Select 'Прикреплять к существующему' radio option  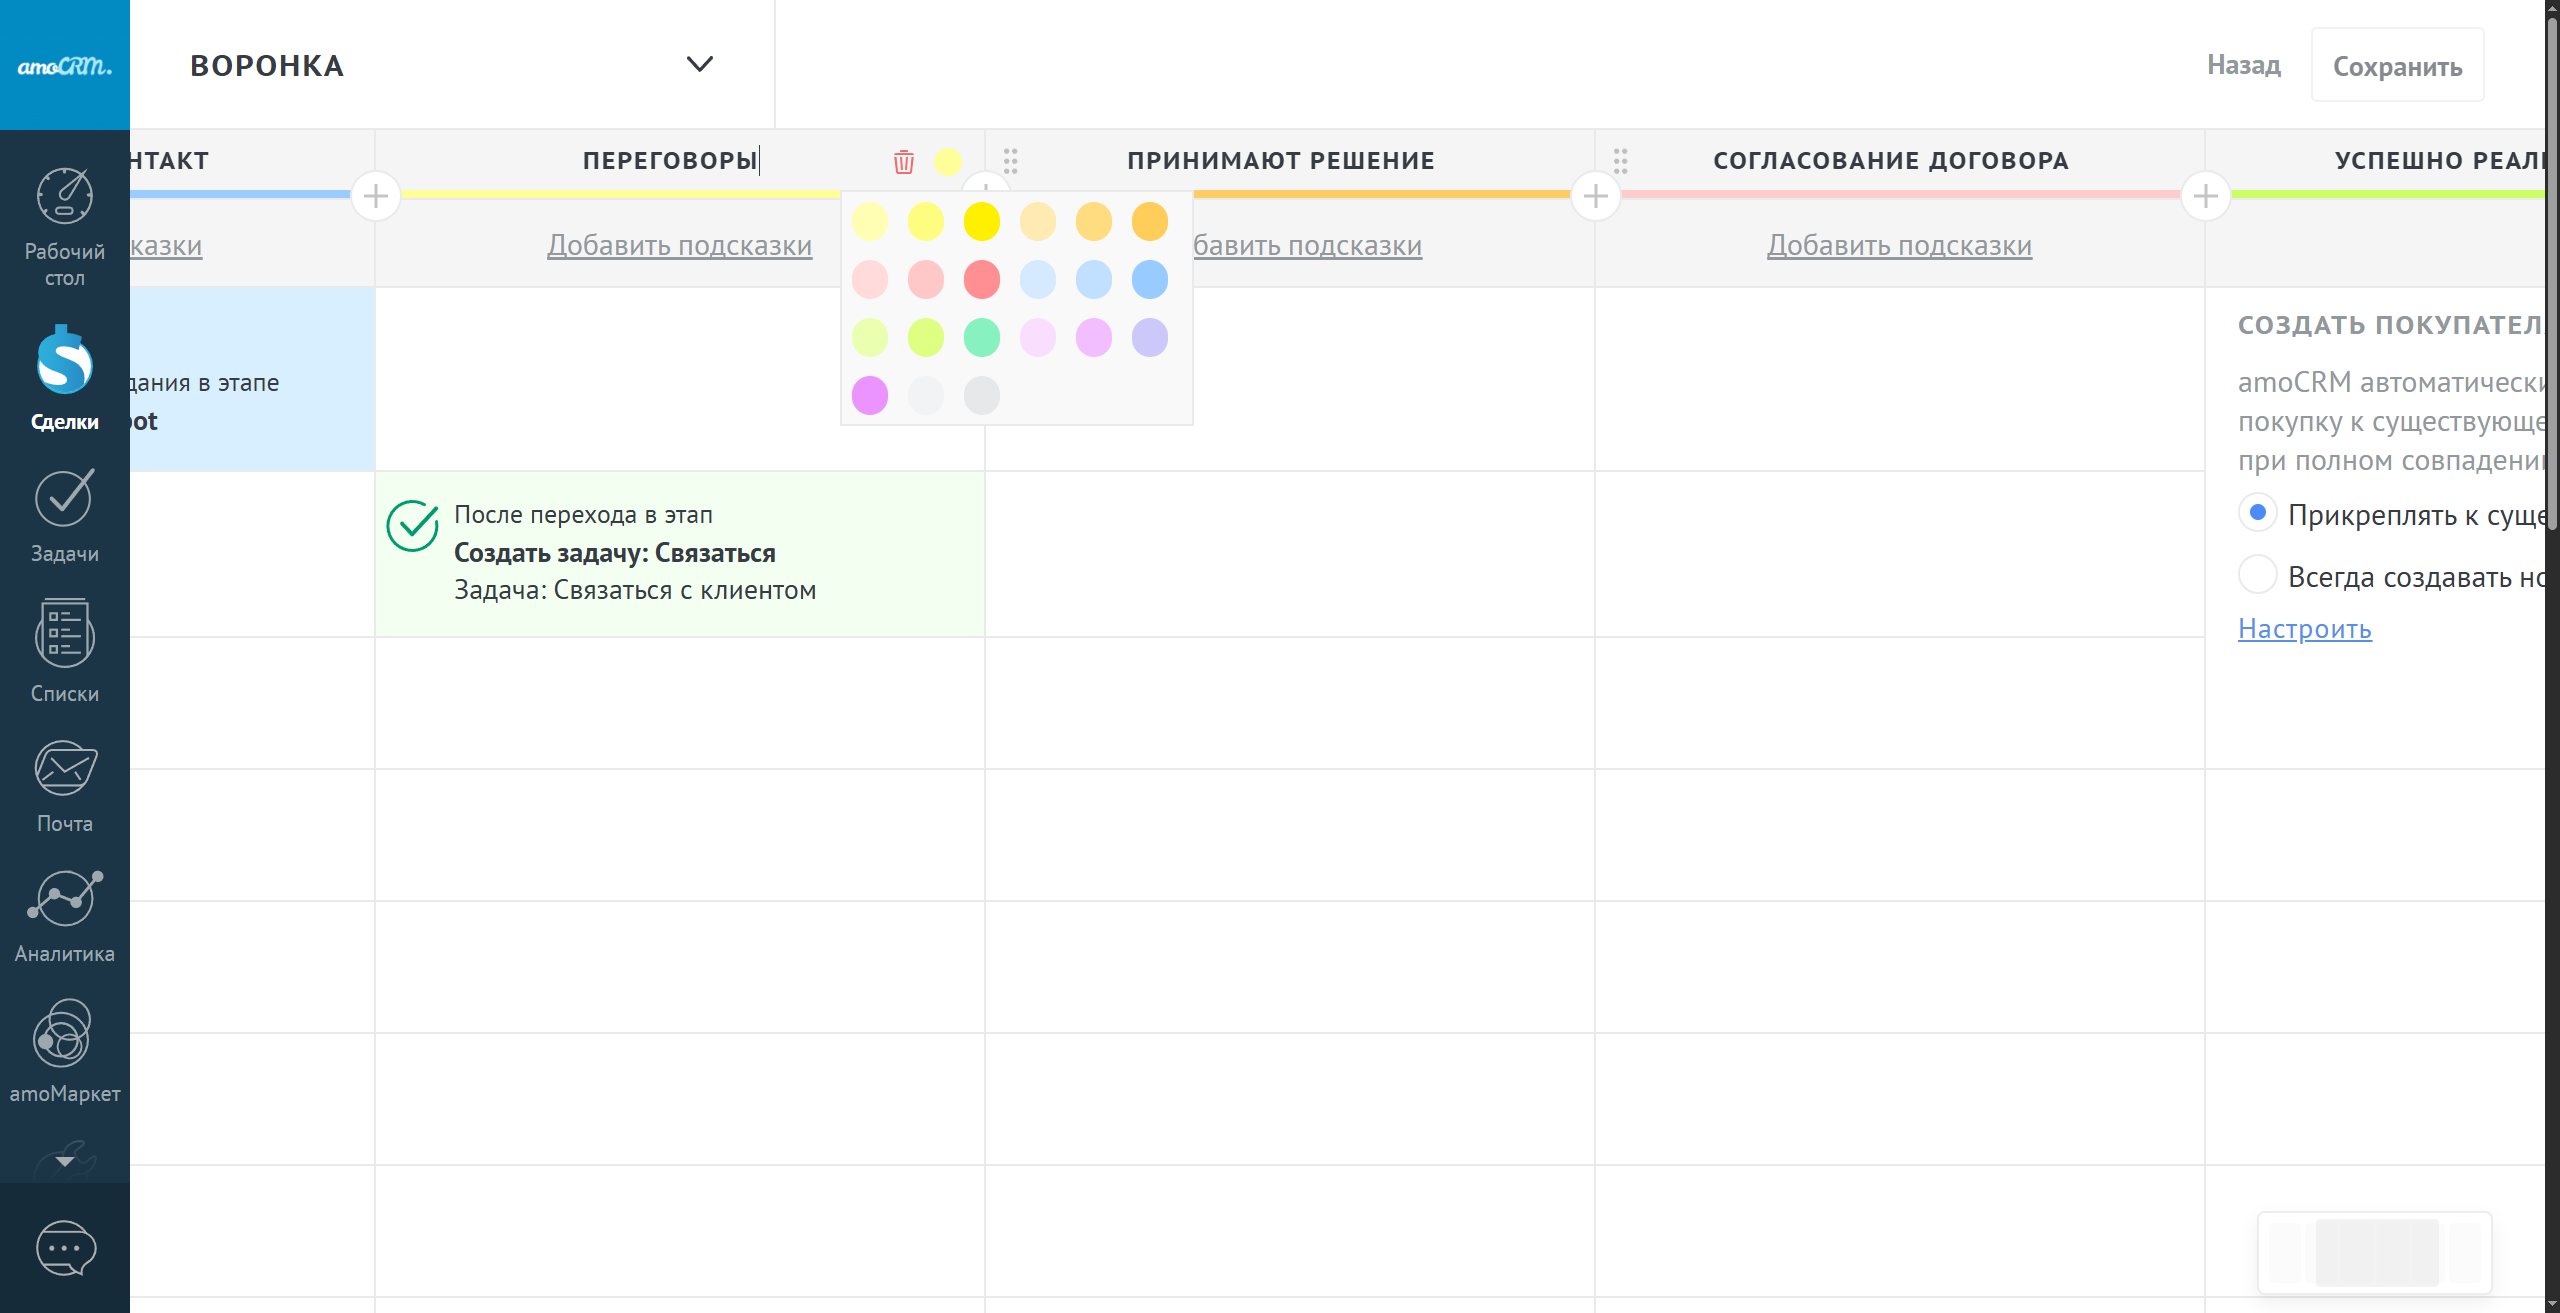click(2257, 513)
